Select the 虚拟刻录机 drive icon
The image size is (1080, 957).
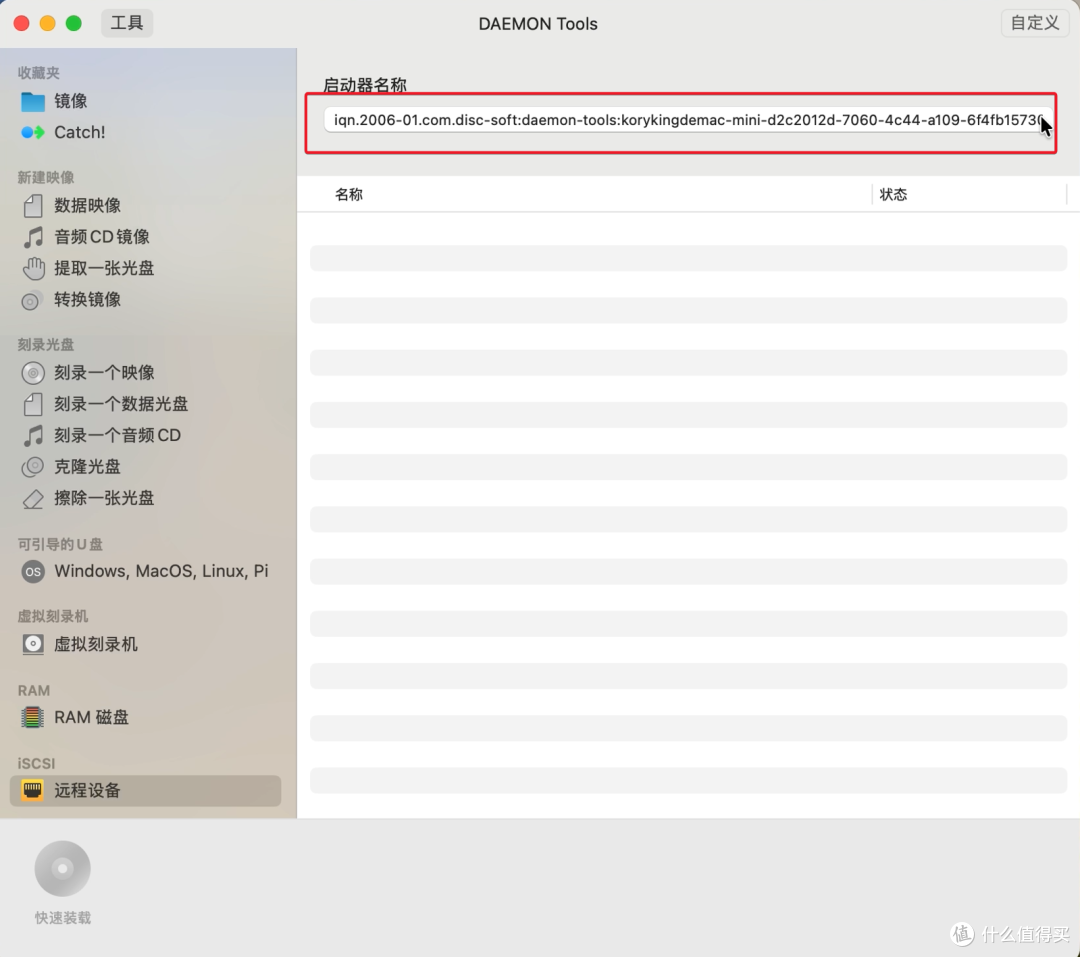pyautogui.click(x=32, y=644)
